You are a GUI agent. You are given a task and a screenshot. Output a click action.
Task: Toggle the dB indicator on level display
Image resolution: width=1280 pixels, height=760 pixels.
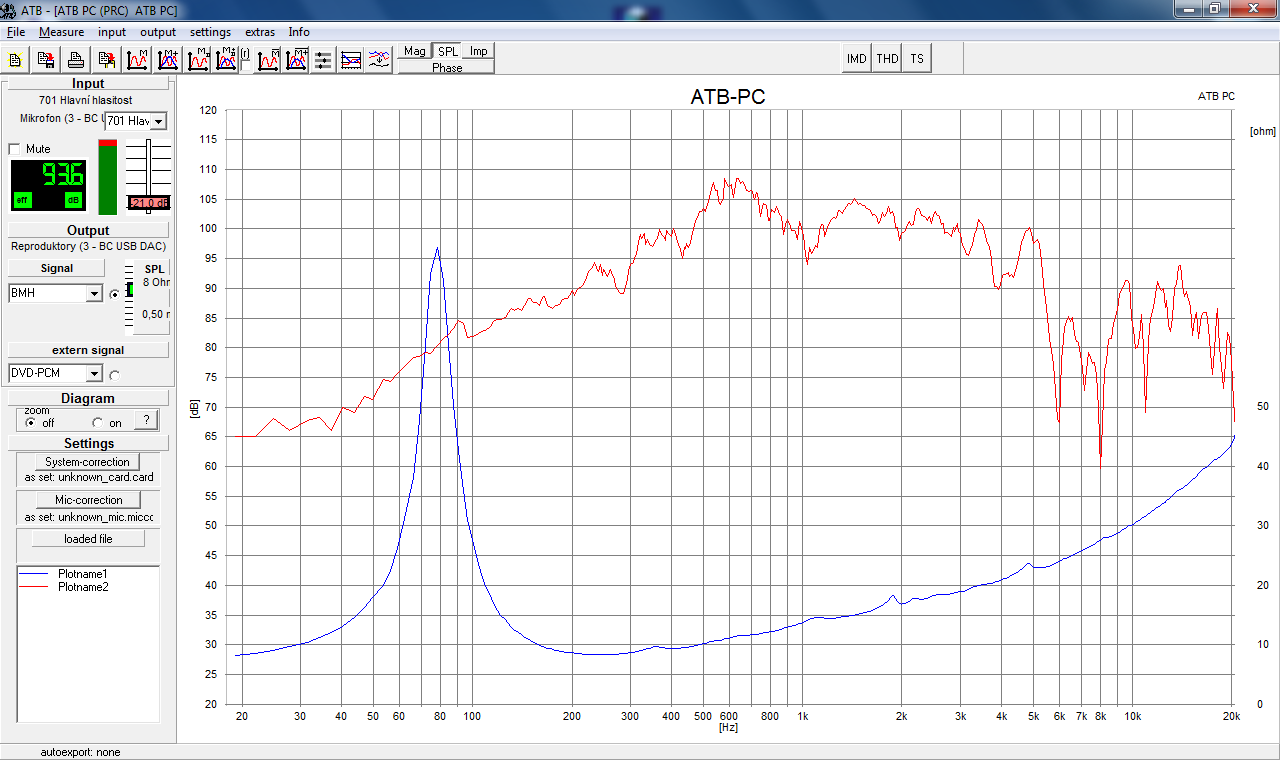pyautogui.click(x=73, y=200)
